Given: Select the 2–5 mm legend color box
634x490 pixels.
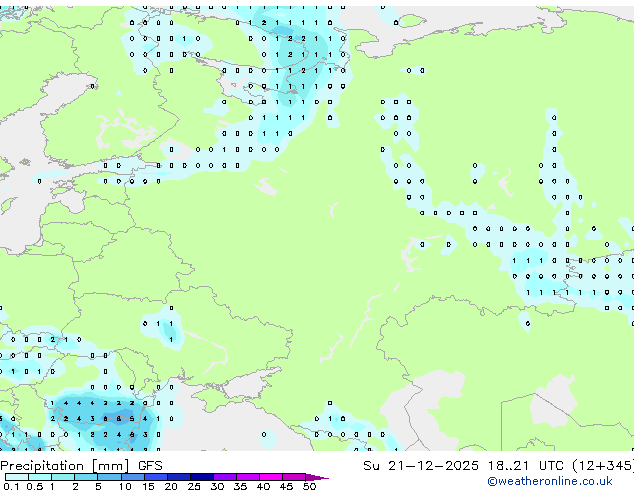Looking at the screenshot, I should coord(86,477).
